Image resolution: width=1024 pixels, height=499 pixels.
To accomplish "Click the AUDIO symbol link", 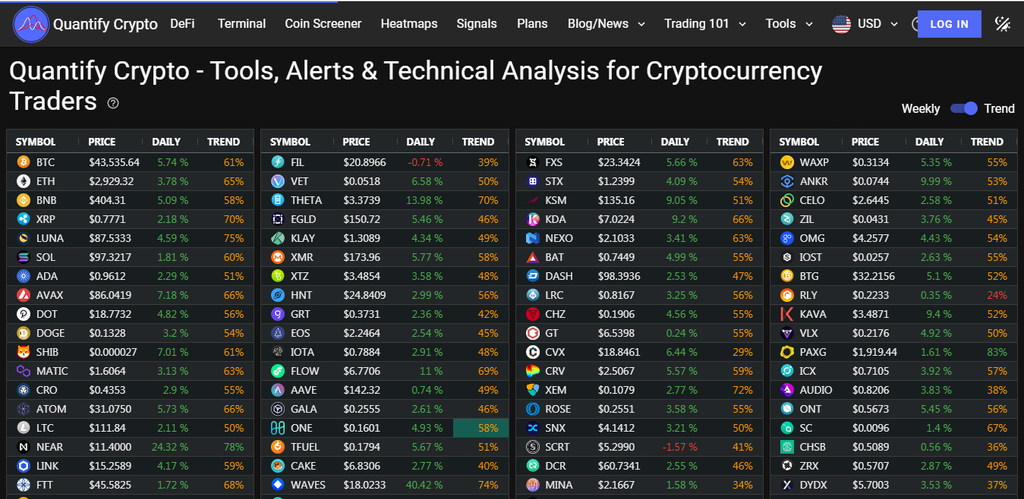I will tap(816, 391).
